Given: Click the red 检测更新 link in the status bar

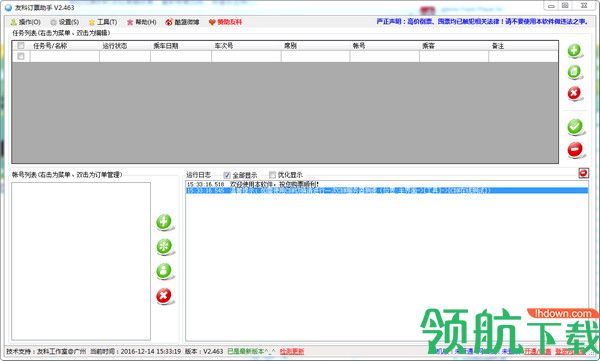Looking at the screenshot, I should click(x=292, y=351).
